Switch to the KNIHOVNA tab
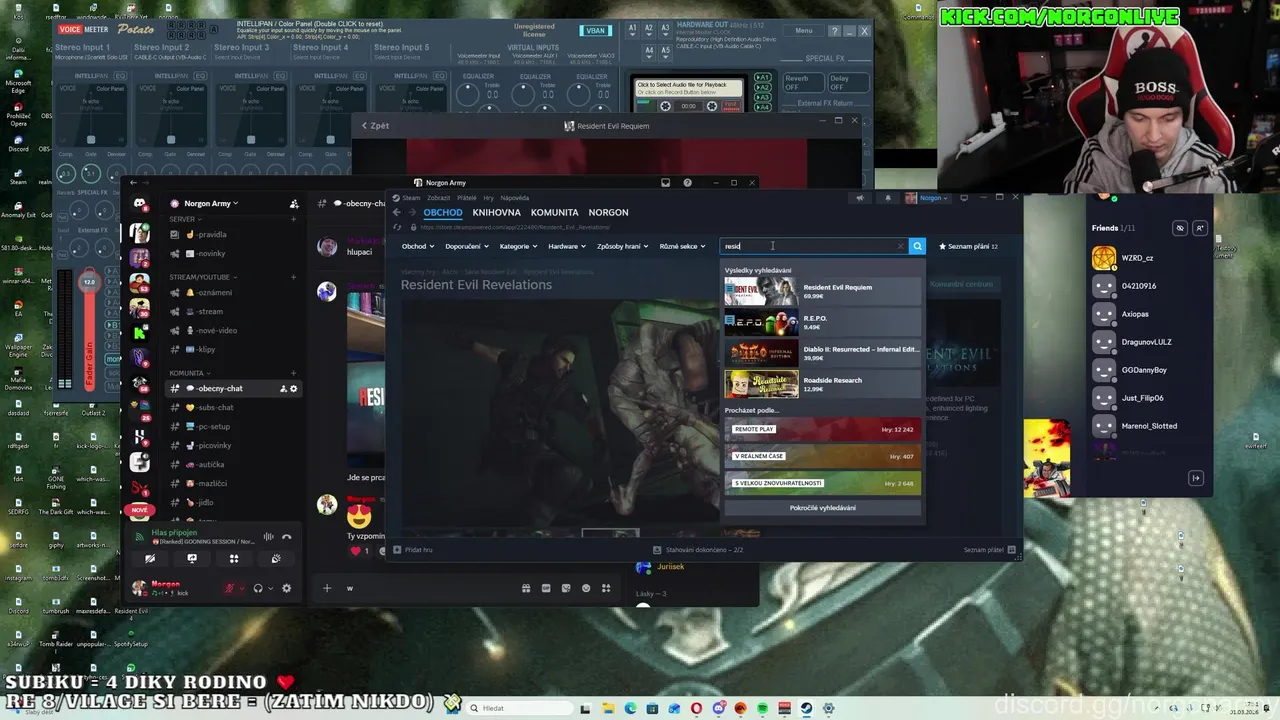This screenshot has height=720, width=1280. [497, 212]
